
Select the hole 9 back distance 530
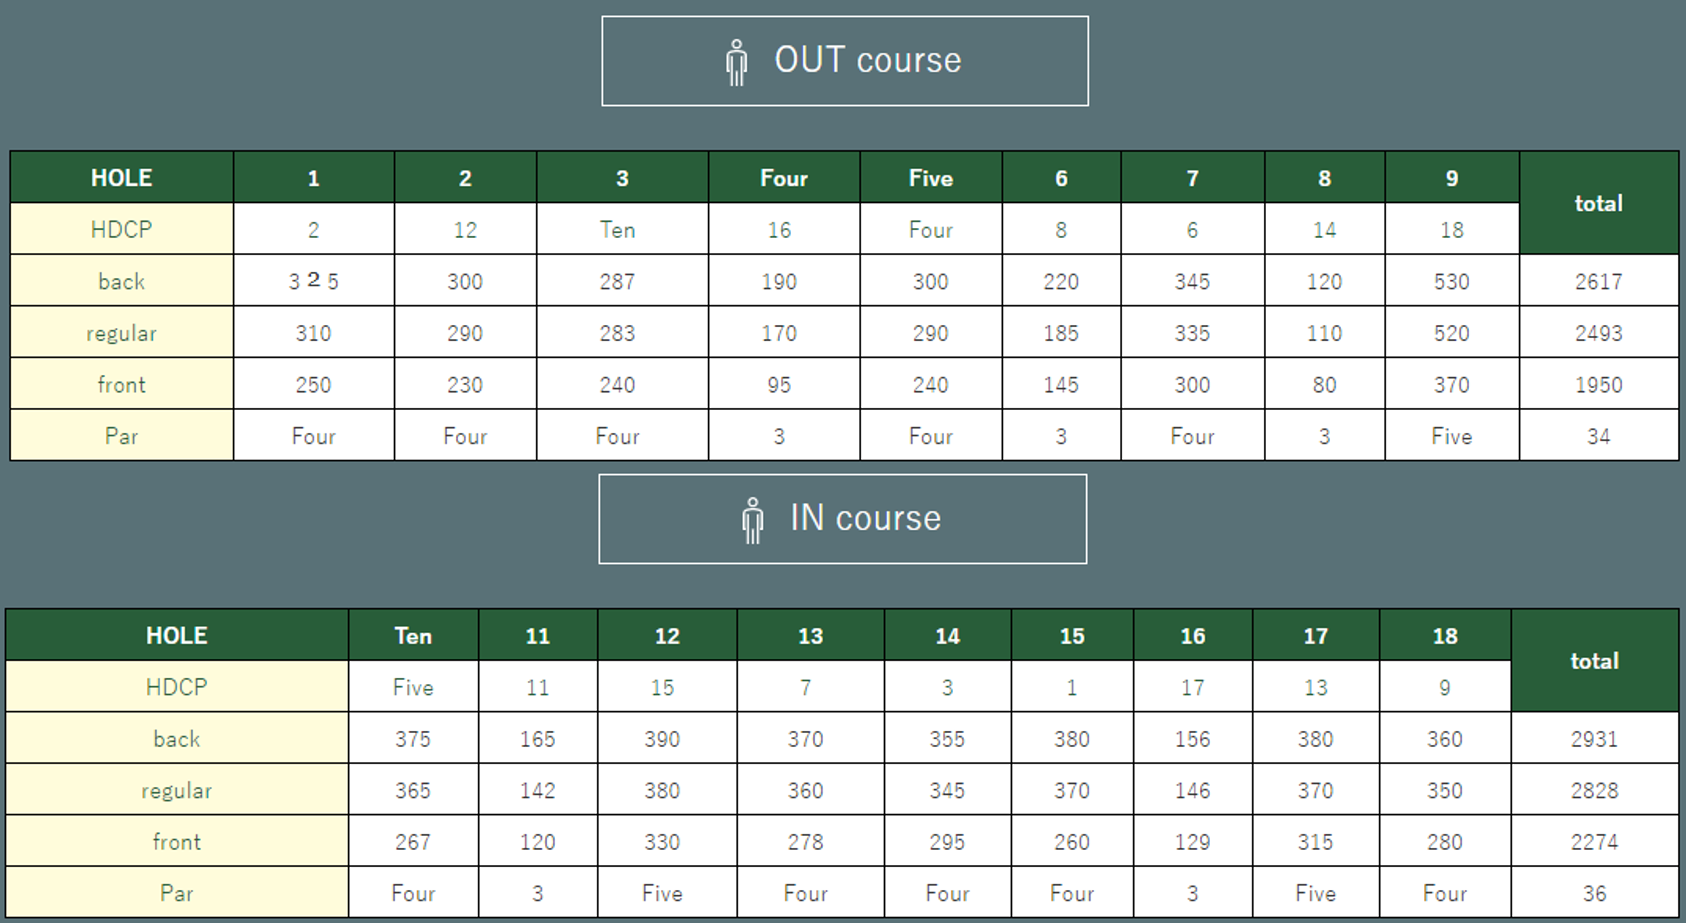(1452, 281)
